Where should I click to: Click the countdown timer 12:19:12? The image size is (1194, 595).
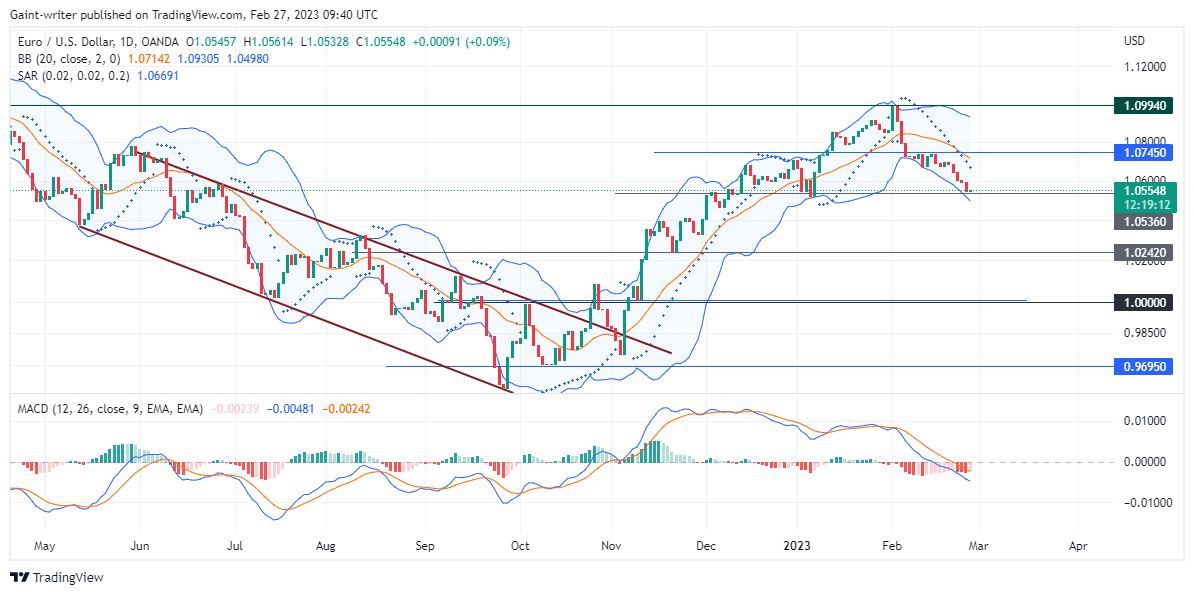1146,204
